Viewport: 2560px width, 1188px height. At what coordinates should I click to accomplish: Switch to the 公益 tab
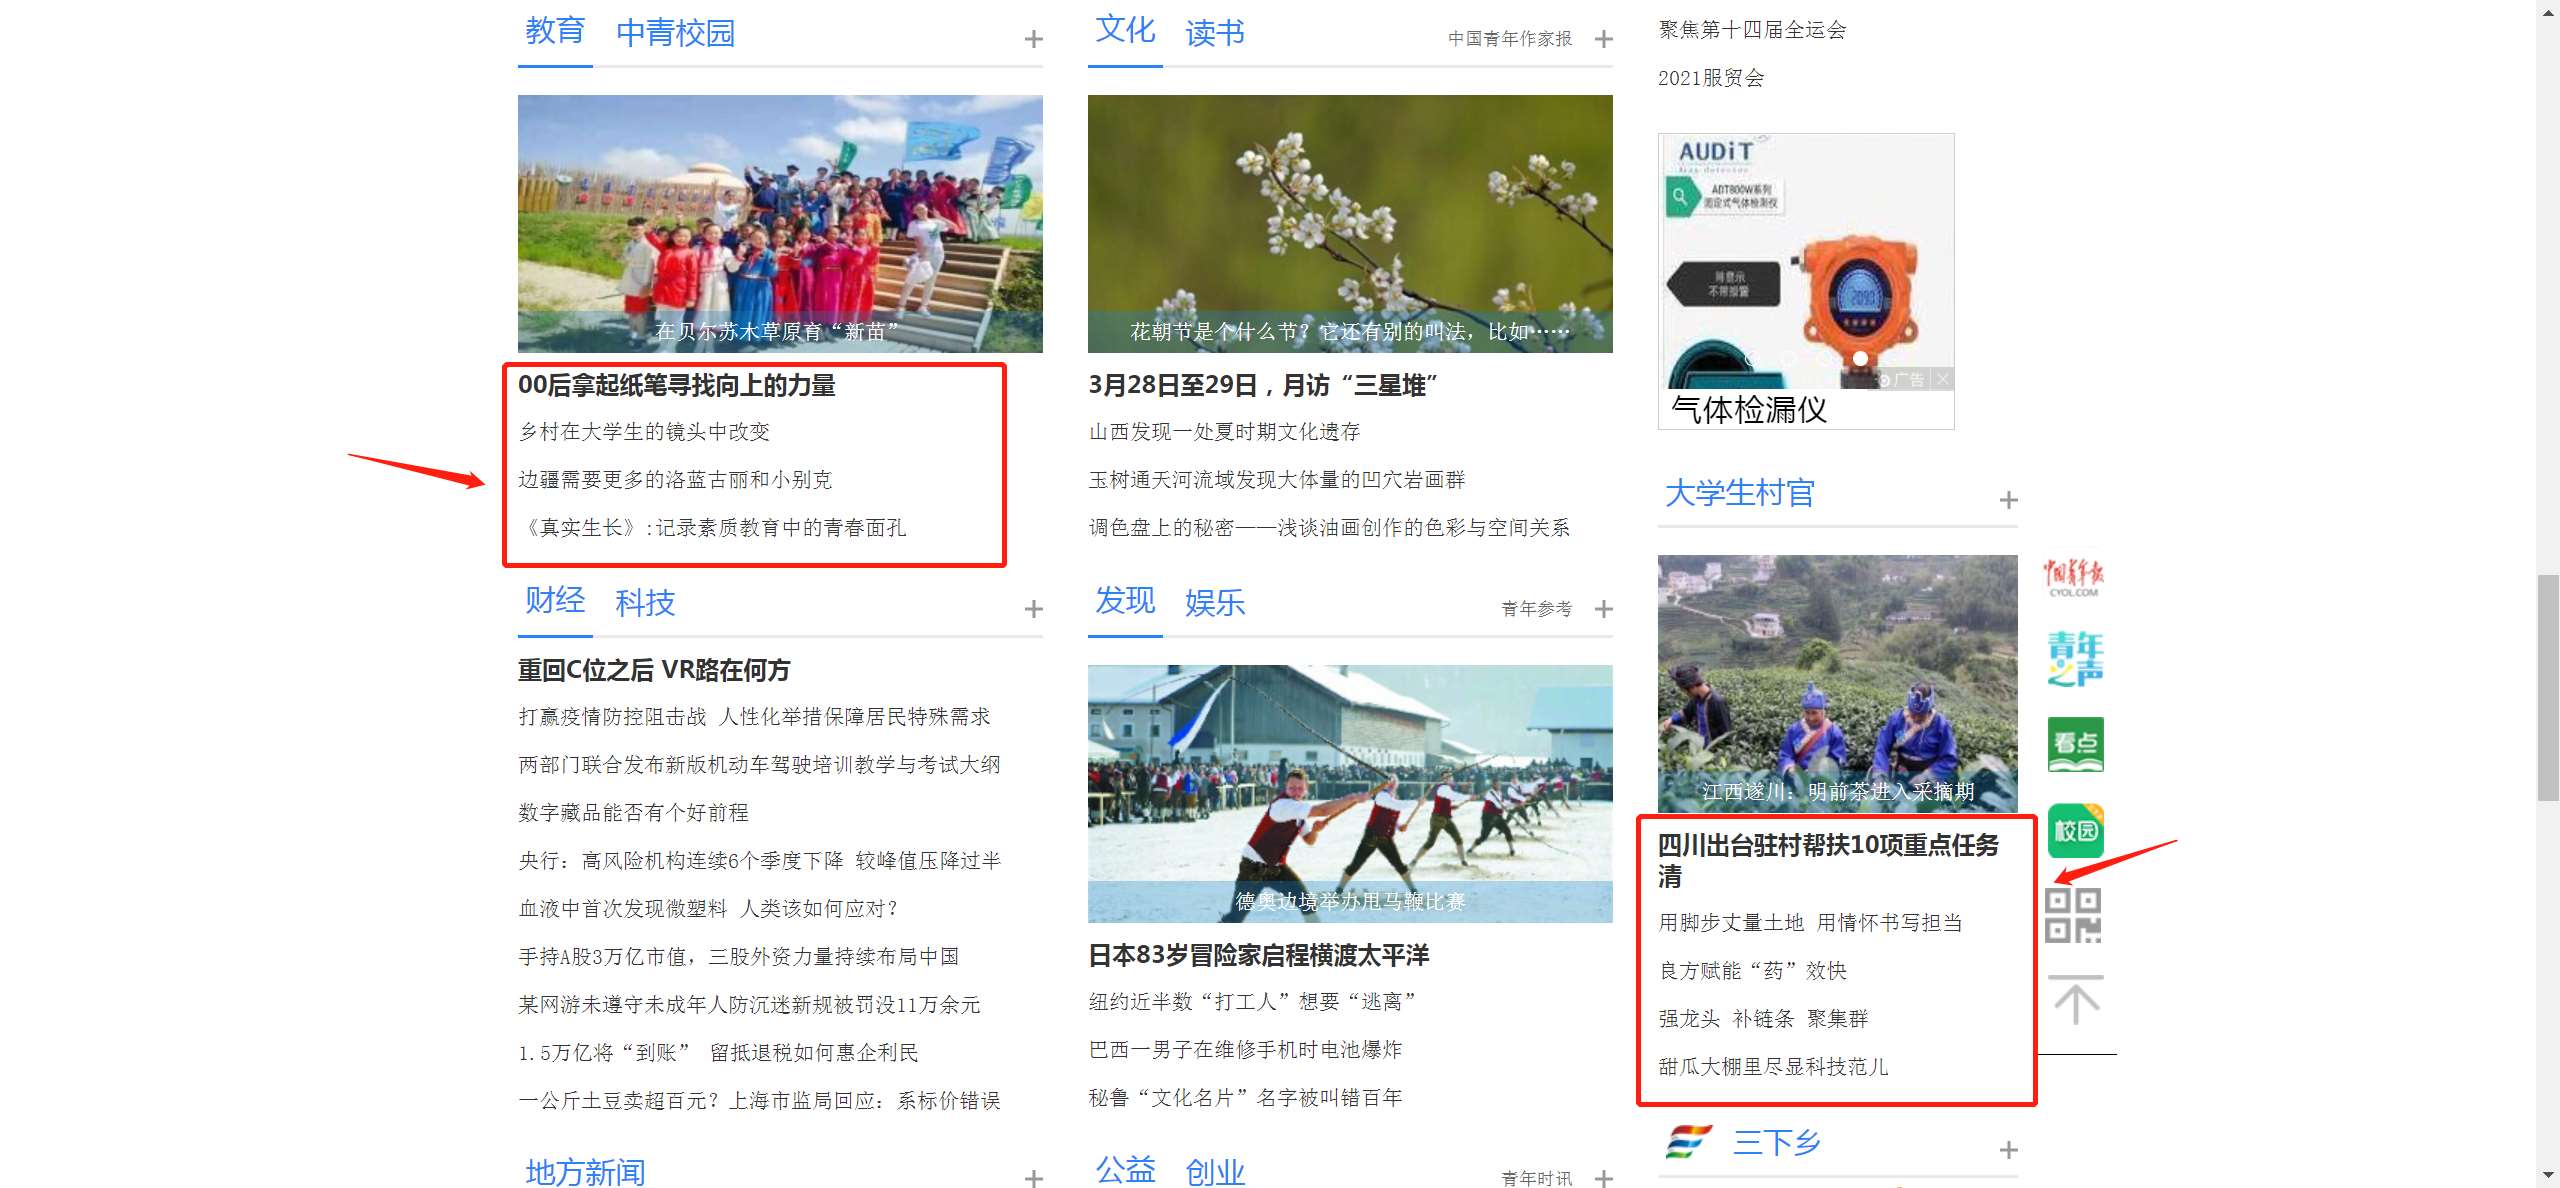click(1125, 1170)
